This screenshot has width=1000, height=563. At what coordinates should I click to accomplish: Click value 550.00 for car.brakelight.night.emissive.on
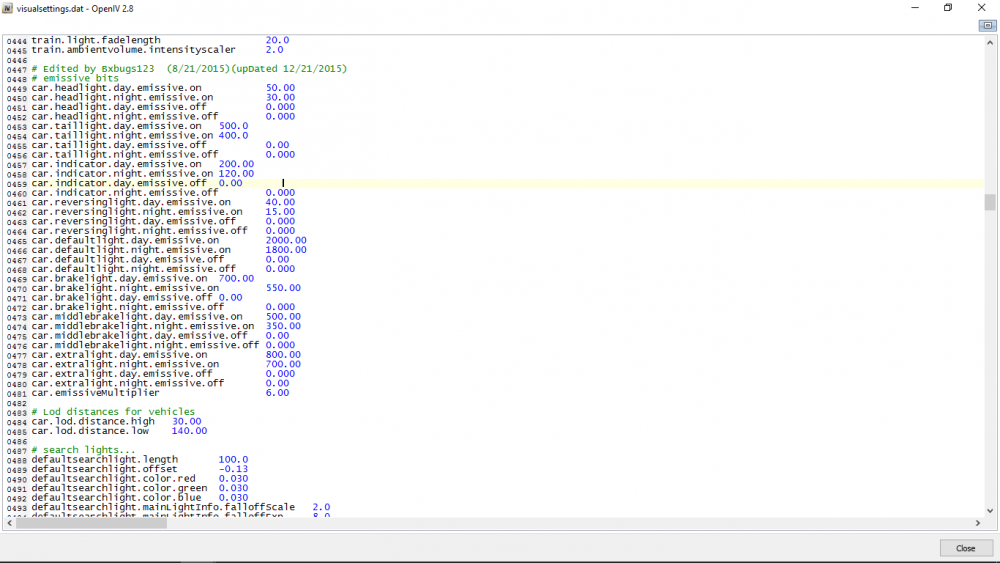pos(283,288)
